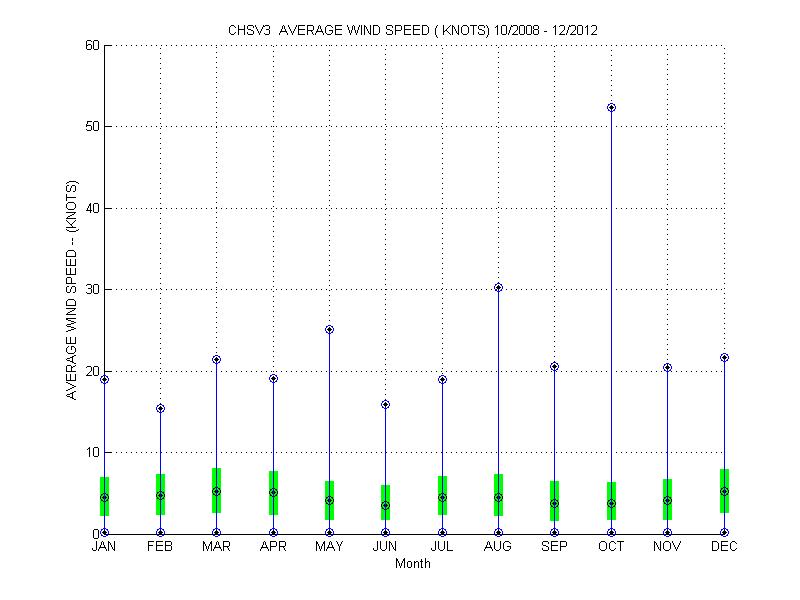Click the chart title CHSV3 AVERAGE WIND SPEED
800x600 pixels.
pos(413,29)
